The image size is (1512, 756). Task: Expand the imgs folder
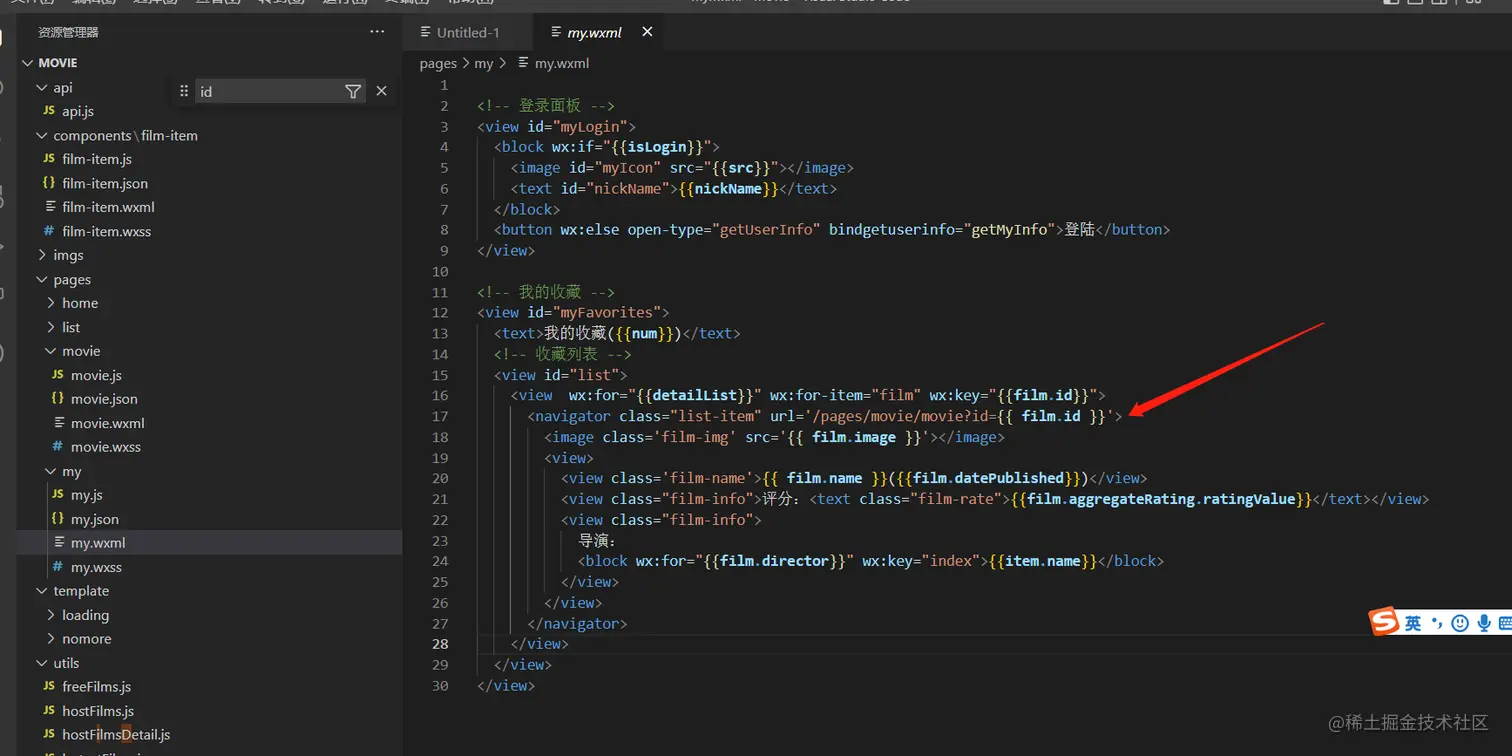point(68,255)
